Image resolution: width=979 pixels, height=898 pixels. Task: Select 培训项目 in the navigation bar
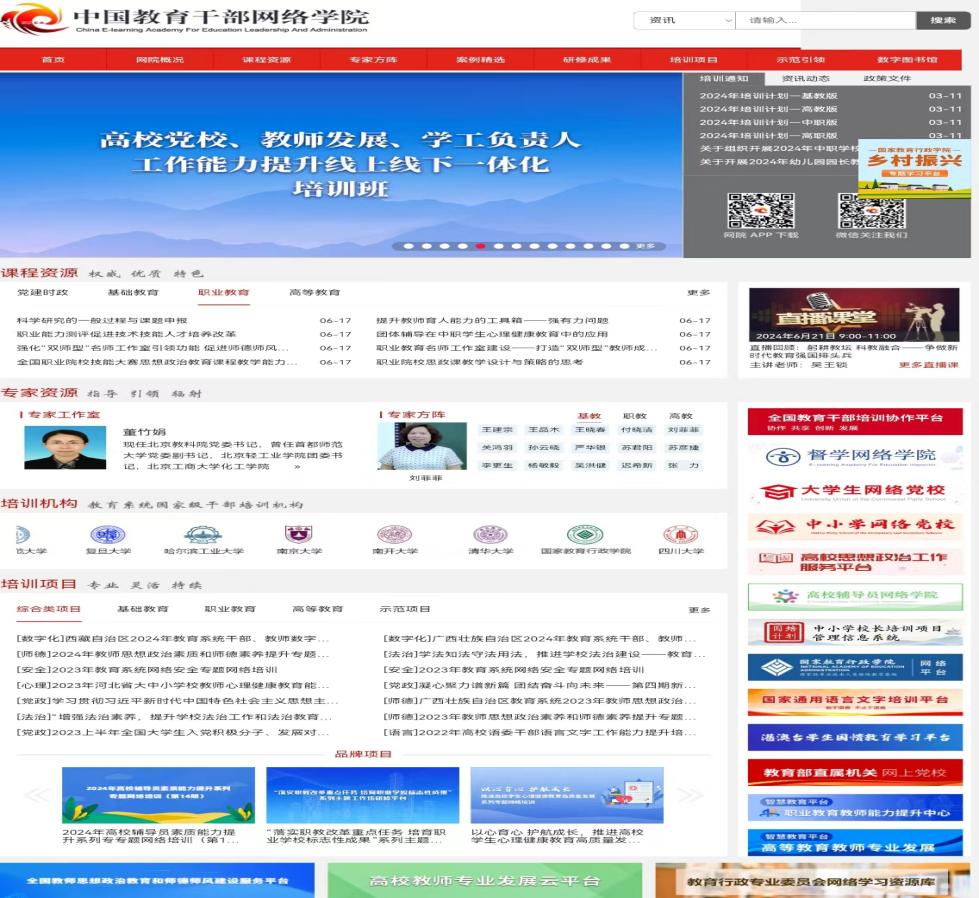click(693, 60)
